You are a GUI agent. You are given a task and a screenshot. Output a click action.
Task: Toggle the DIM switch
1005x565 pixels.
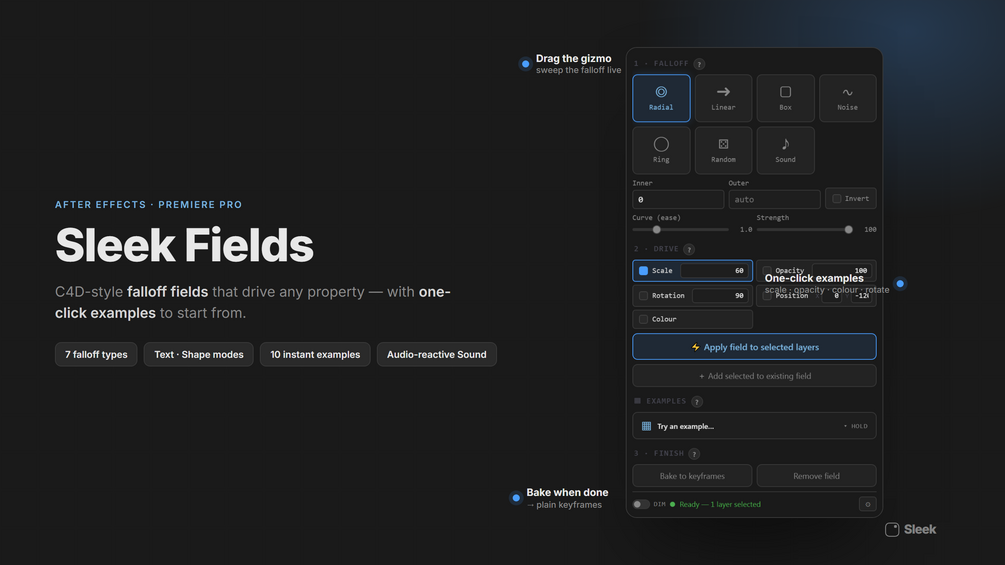[641, 504]
